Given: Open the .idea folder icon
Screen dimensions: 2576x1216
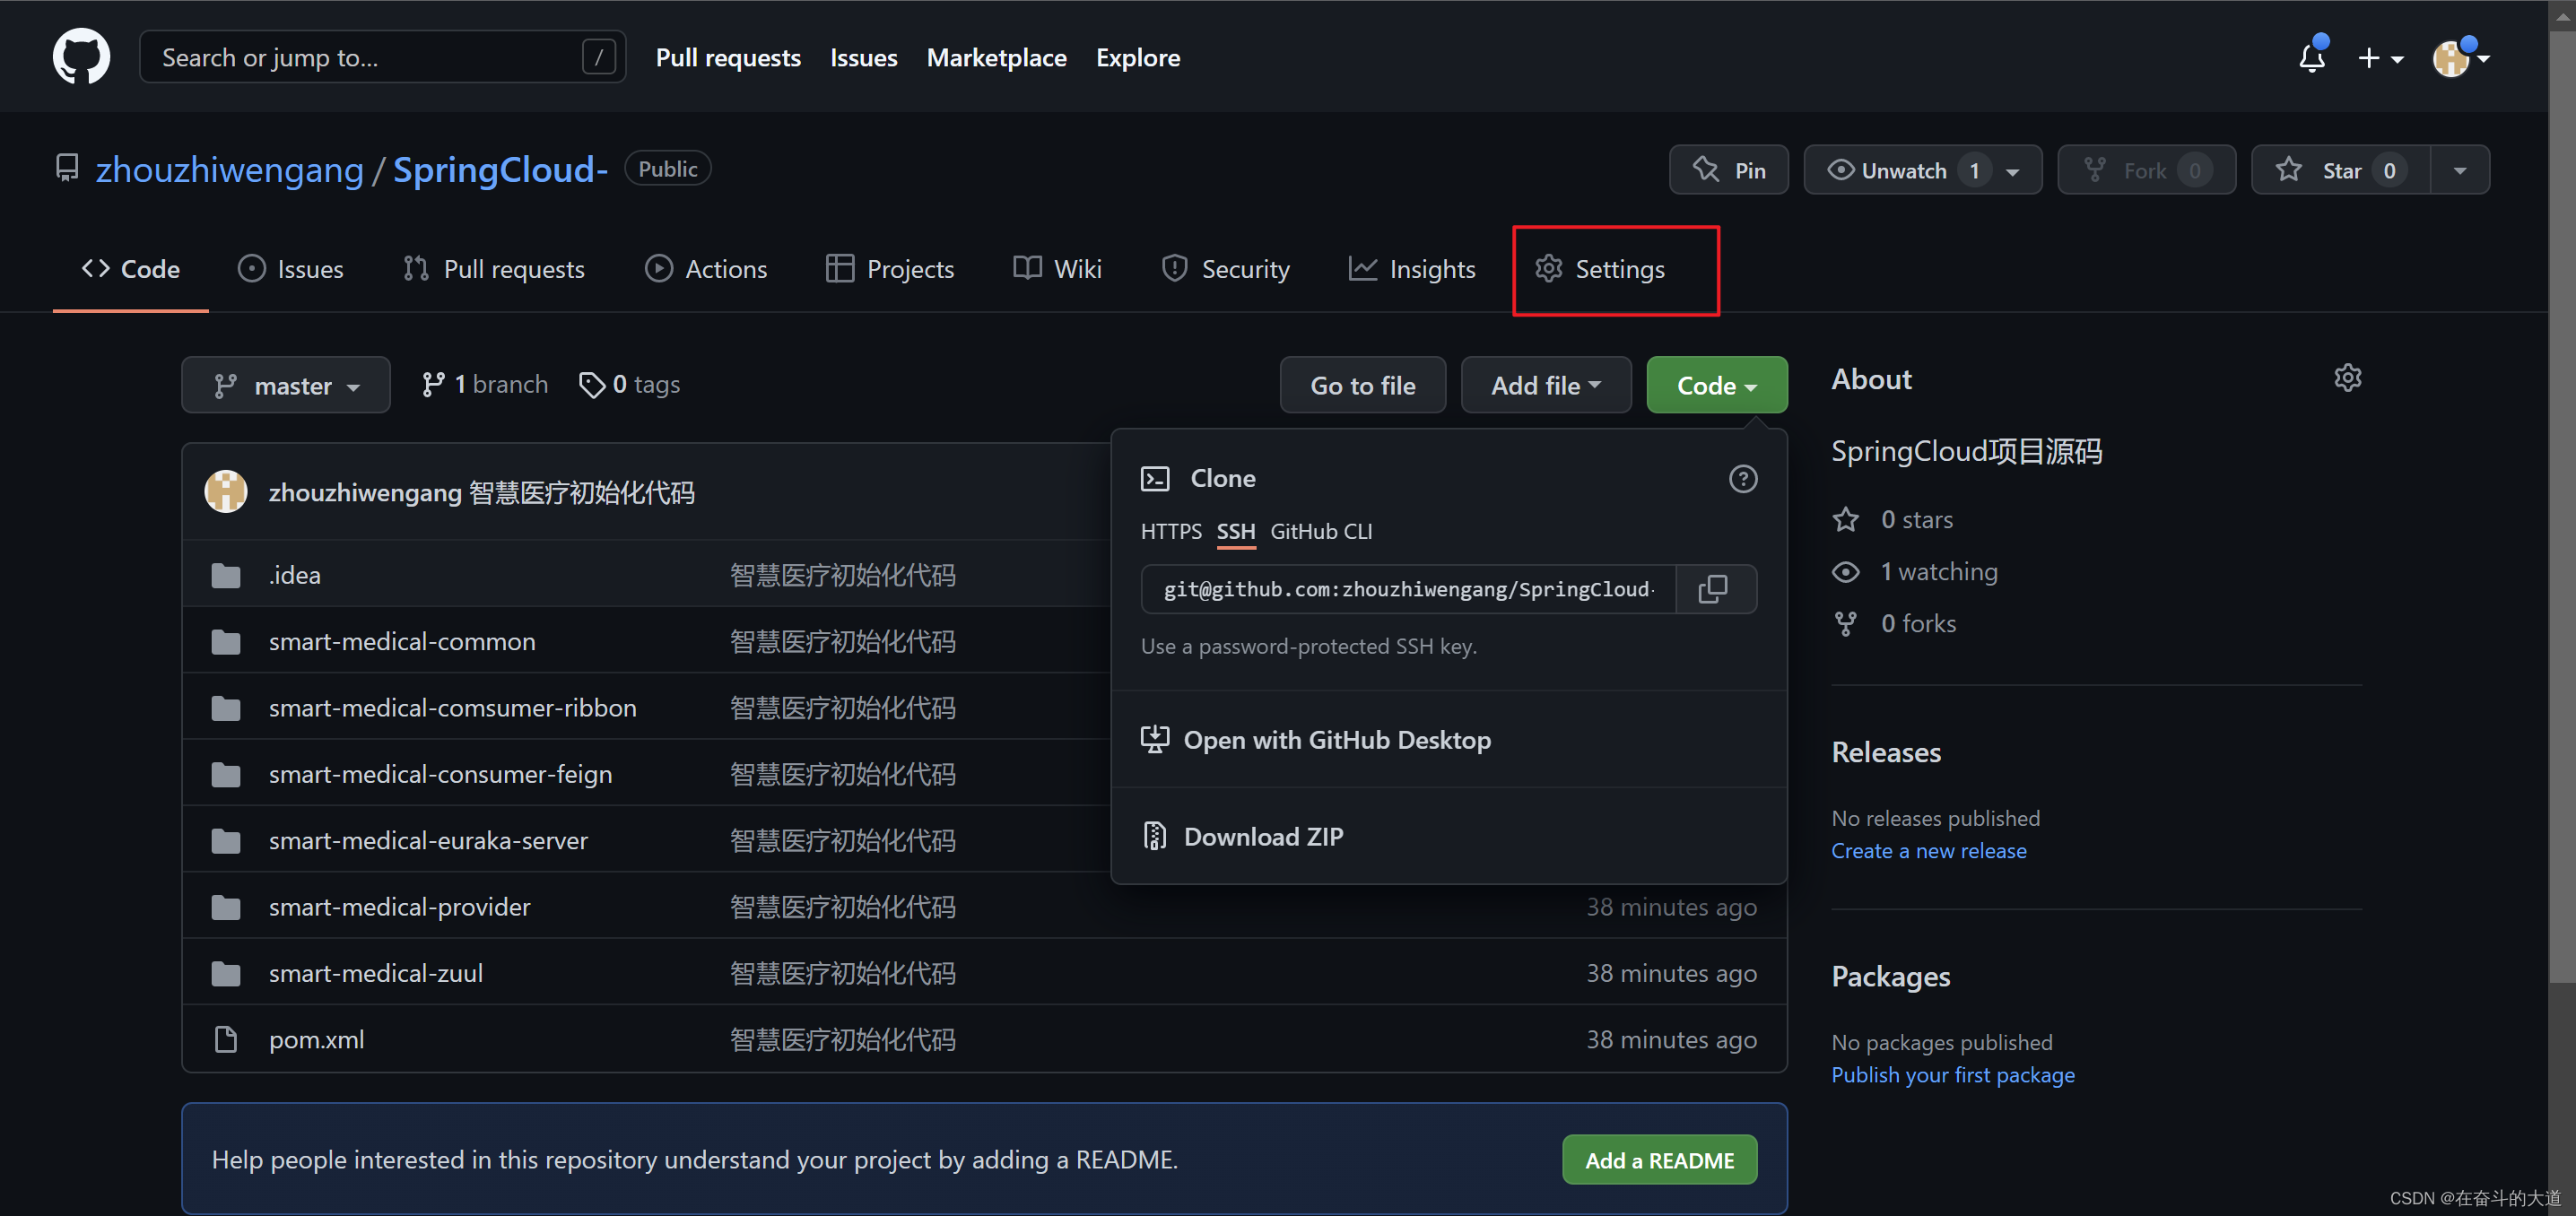Looking at the screenshot, I should point(226,574).
